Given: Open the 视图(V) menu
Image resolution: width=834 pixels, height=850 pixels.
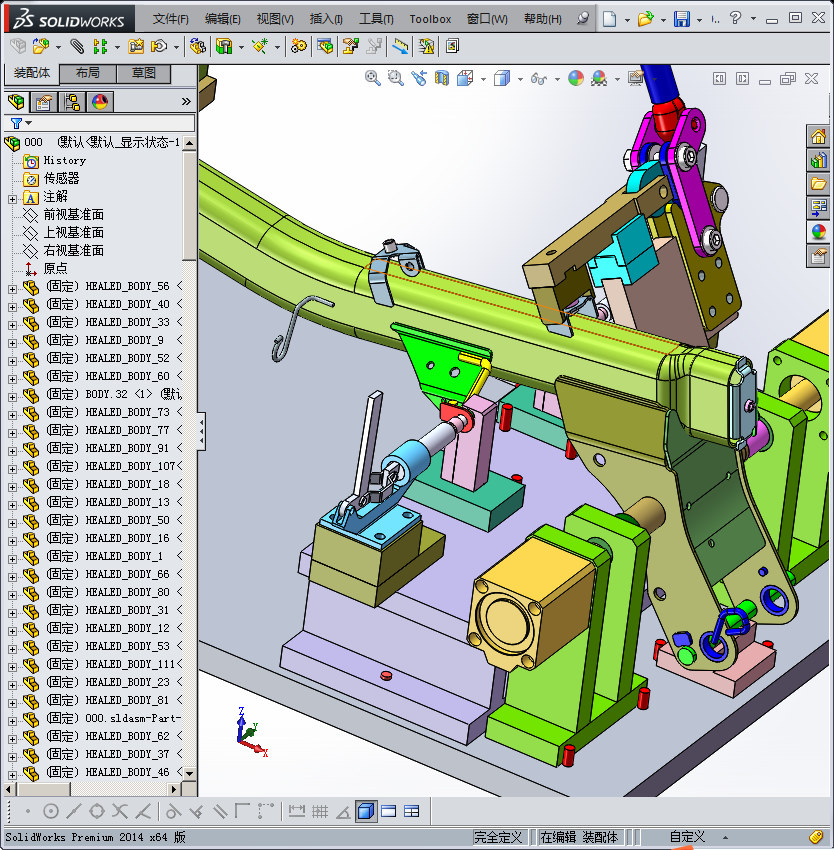Looking at the screenshot, I should [275, 19].
